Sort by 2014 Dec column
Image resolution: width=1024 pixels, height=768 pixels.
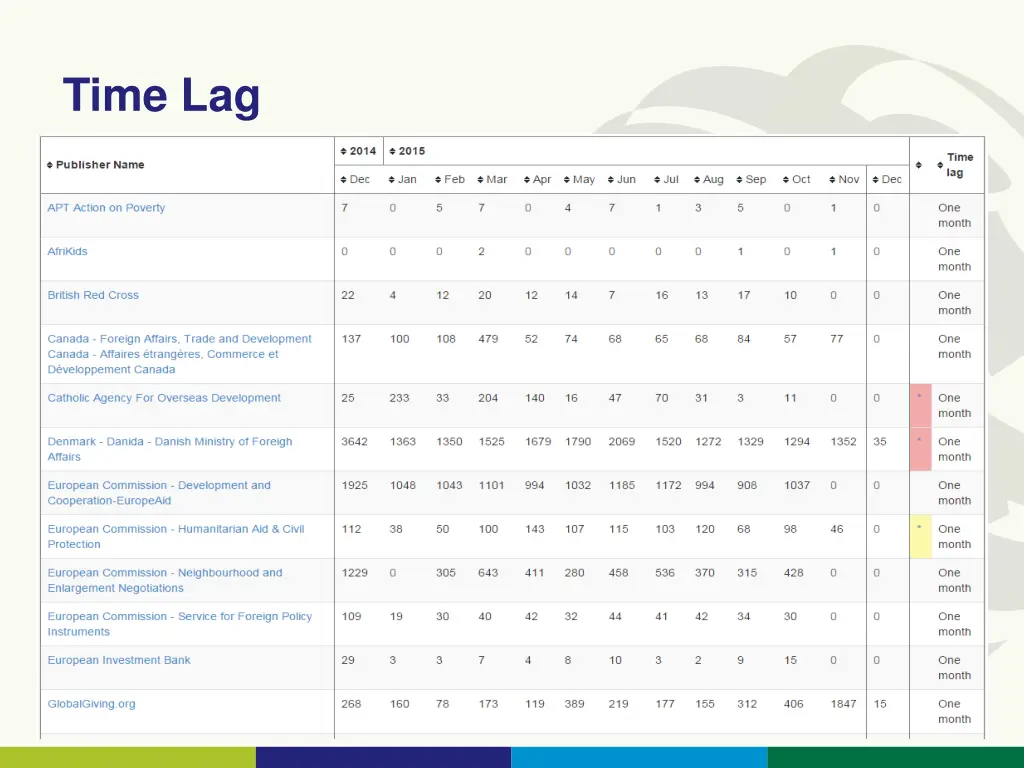pyautogui.click(x=355, y=180)
